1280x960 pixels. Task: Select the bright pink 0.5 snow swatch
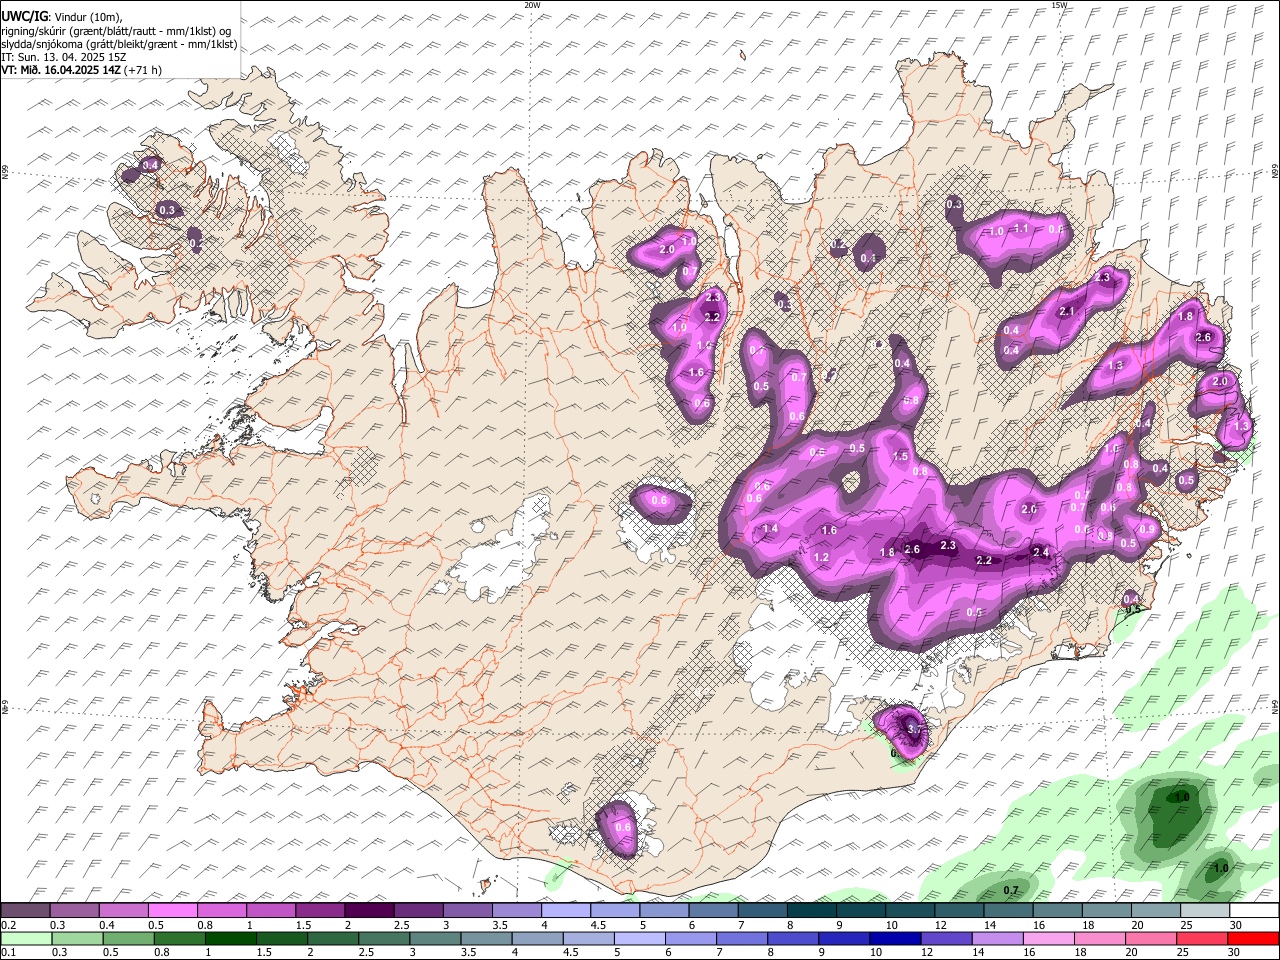point(172,910)
